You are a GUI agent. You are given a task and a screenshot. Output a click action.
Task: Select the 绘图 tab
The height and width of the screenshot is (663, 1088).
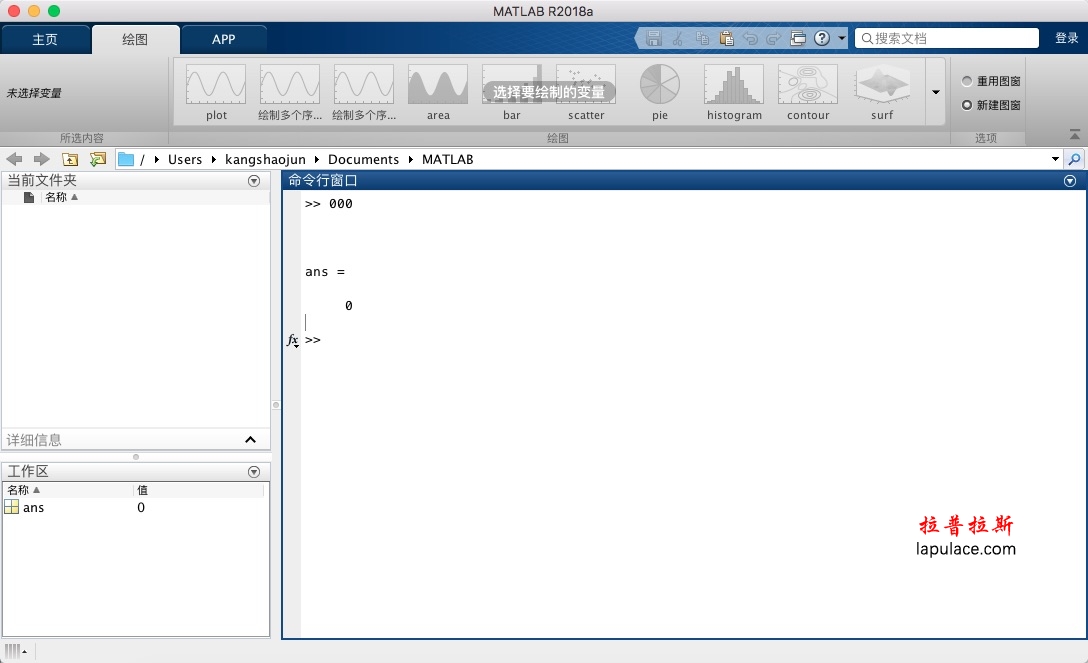click(x=135, y=40)
